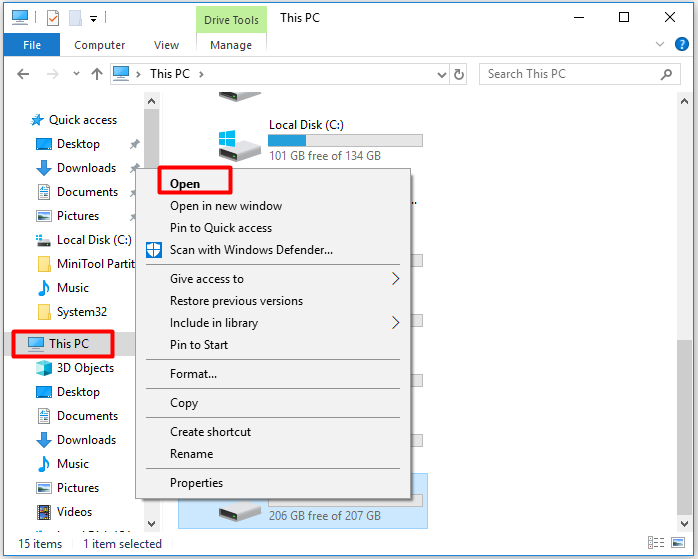Expand the chevron after This PC in address bar
This screenshot has height=559, width=698.
pyautogui.click(x=201, y=74)
